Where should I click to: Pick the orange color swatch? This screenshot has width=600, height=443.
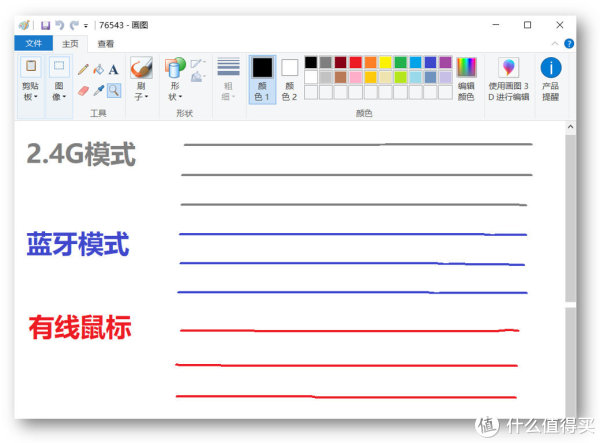point(370,62)
